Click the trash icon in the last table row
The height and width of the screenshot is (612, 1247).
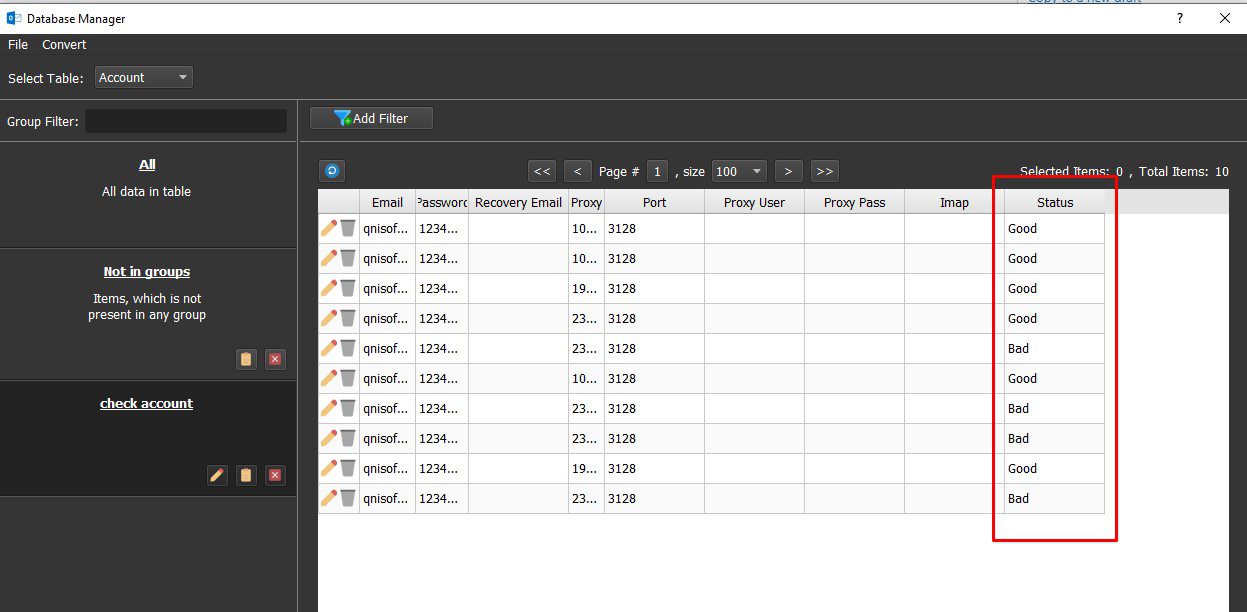pos(348,498)
